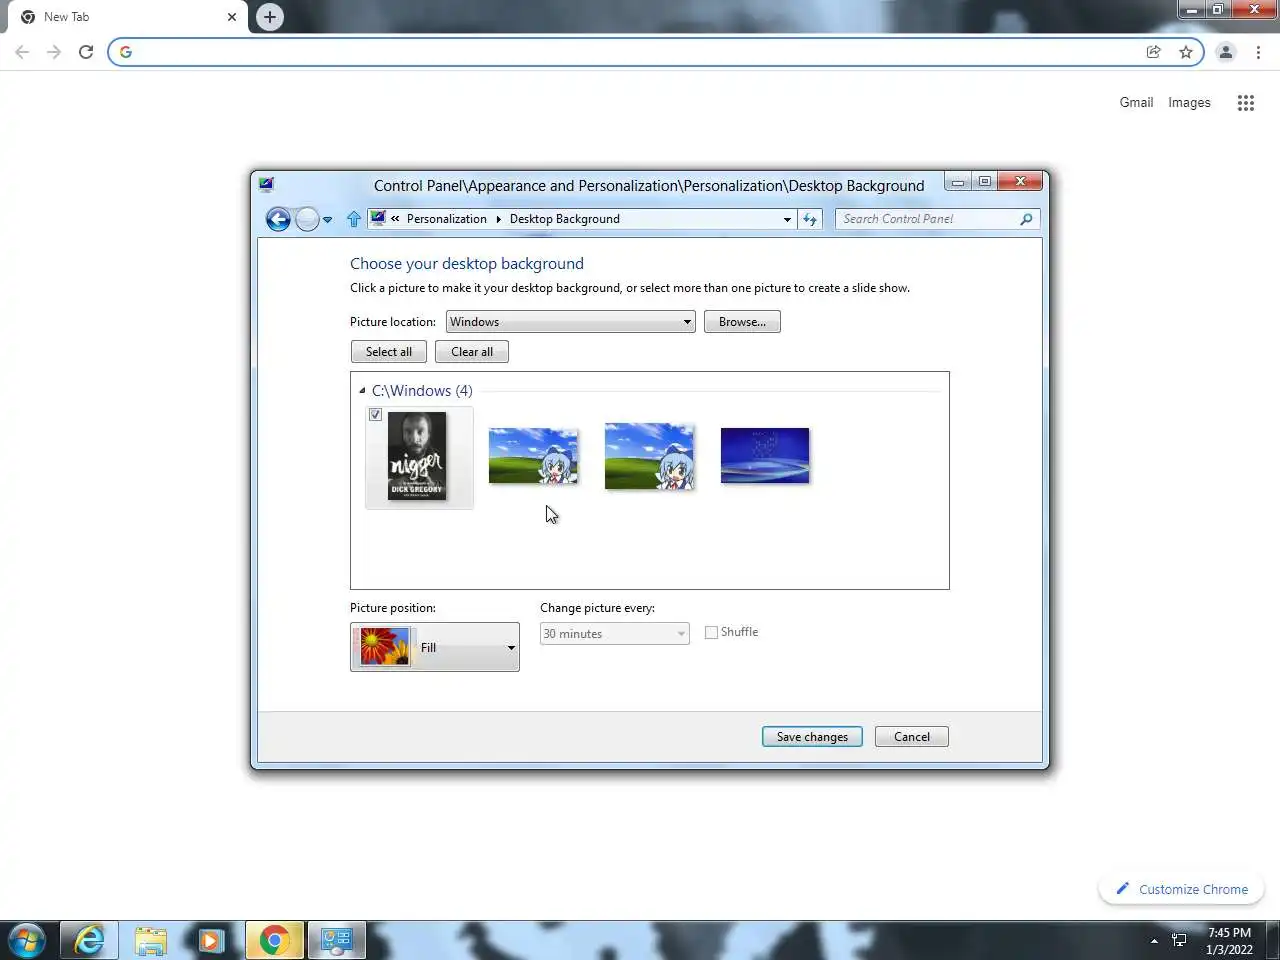This screenshot has height=960, width=1280.
Task: Open Windows Explorer from taskbar
Action: [151, 941]
